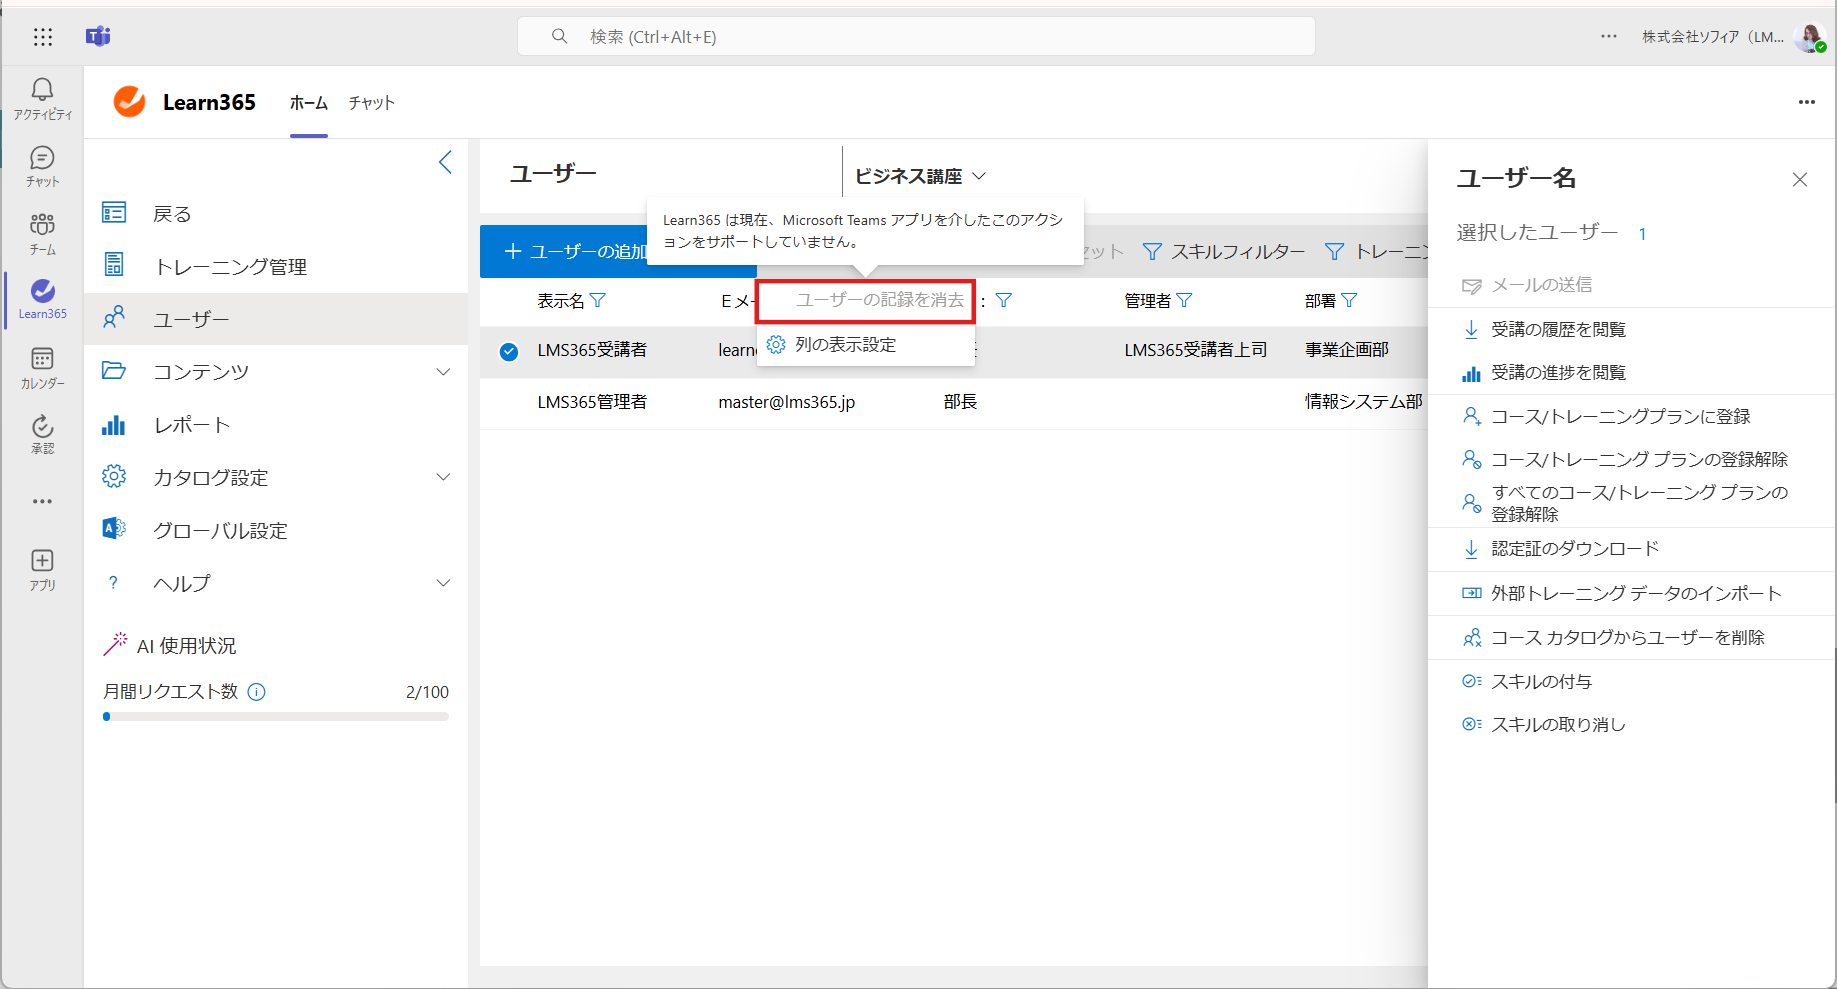The image size is (1837, 989).
Task: Click the LMS365受講者上司 manager cell
Action: [1195, 350]
